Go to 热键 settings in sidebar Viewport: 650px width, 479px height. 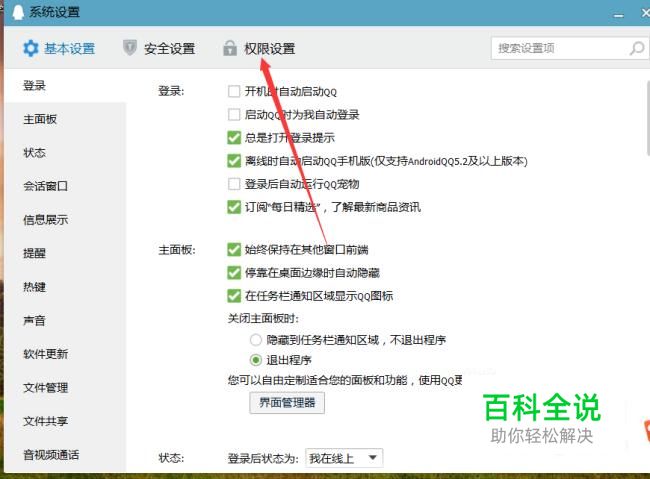[x=34, y=287]
